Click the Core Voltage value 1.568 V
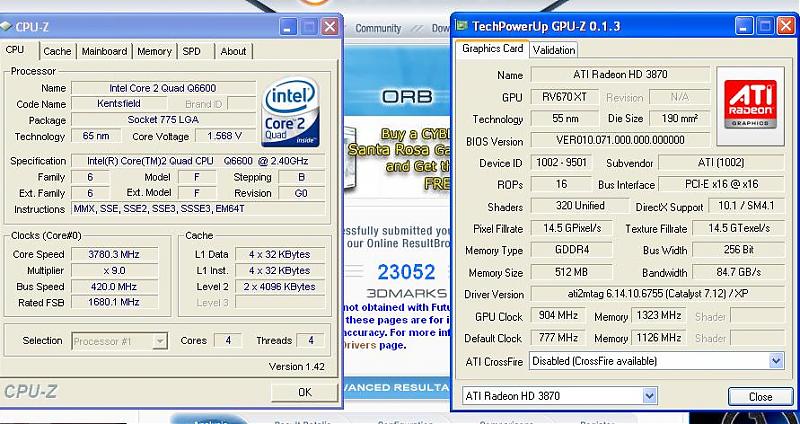Viewport: 800px width, 424px height. (x=225, y=136)
